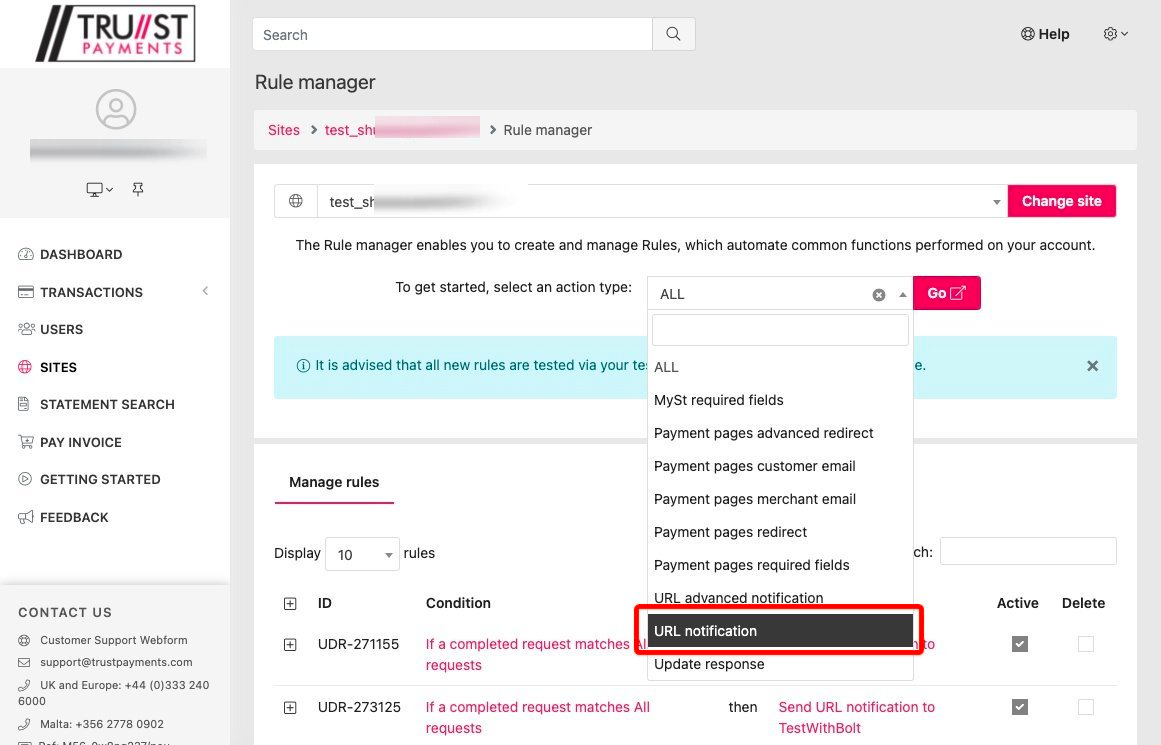Click the Trust Payments logo
Screen dimensions: 1161x745
[x=116, y=33]
